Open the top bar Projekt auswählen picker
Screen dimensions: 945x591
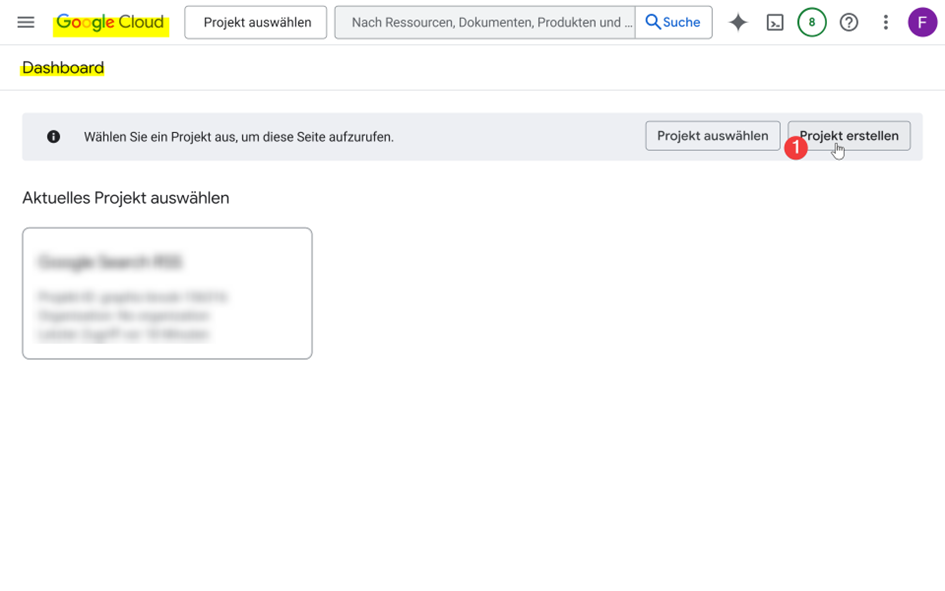point(256,22)
